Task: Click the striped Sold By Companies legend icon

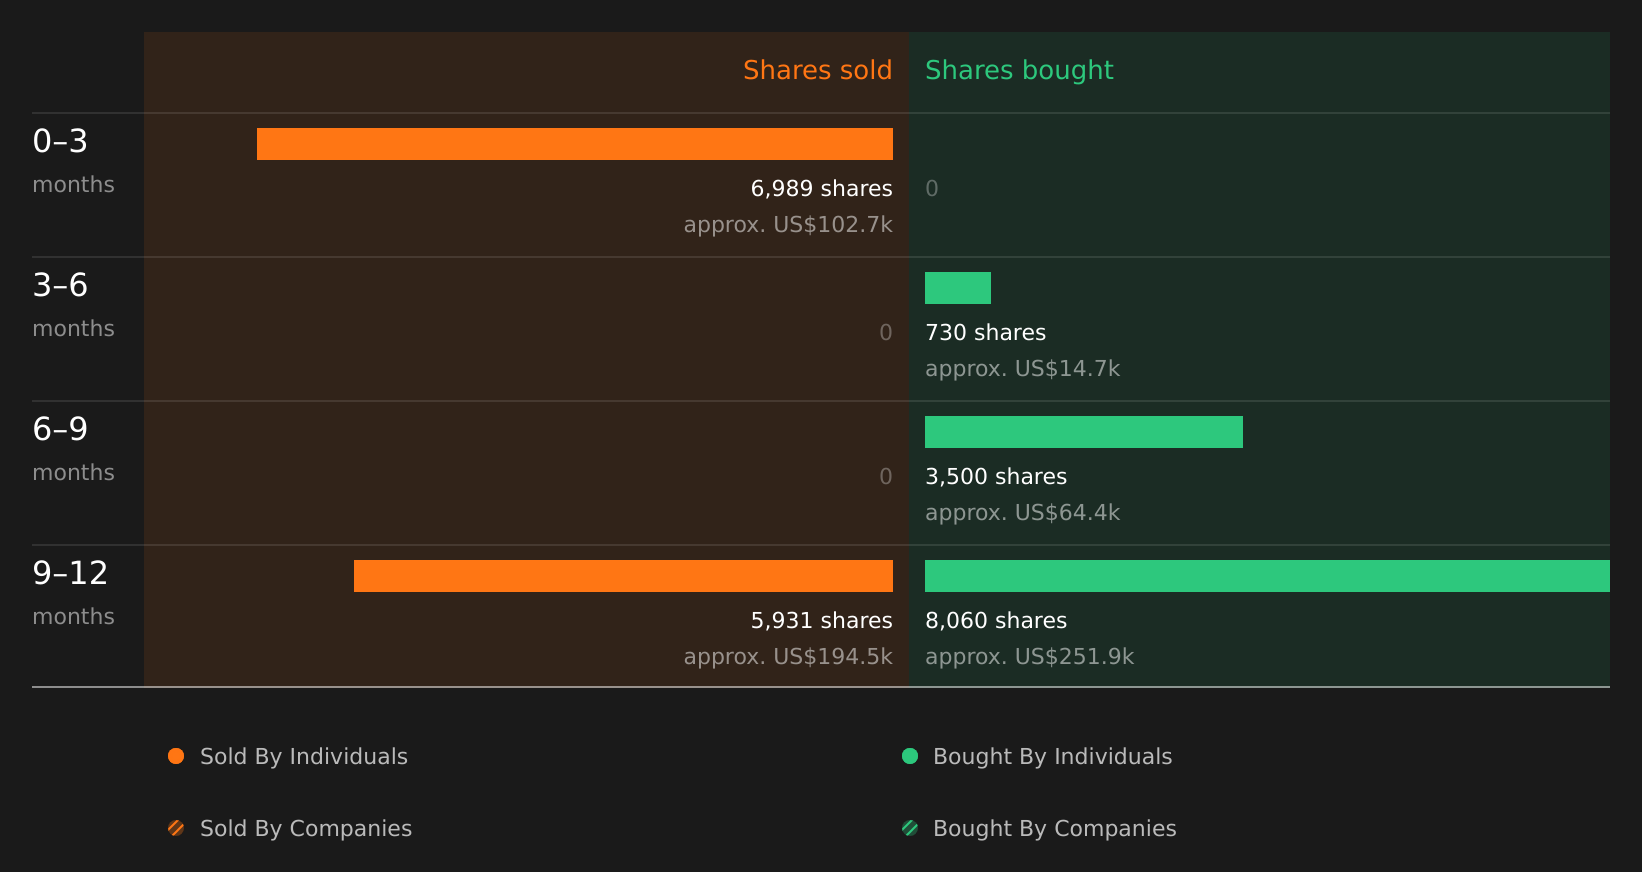Action: [x=176, y=828]
